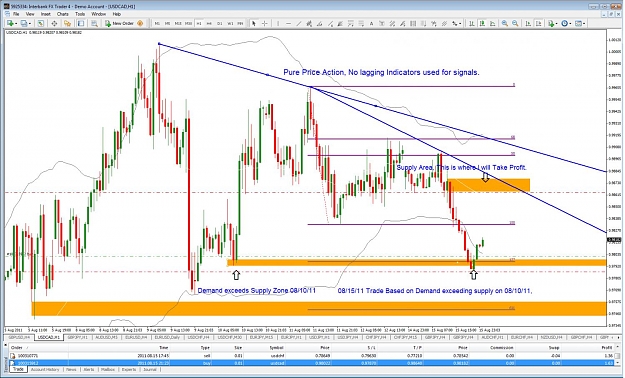Toggle Chart Shift icon
This screenshot has width=625, height=378.
pyautogui.click(x=539, y=24)
